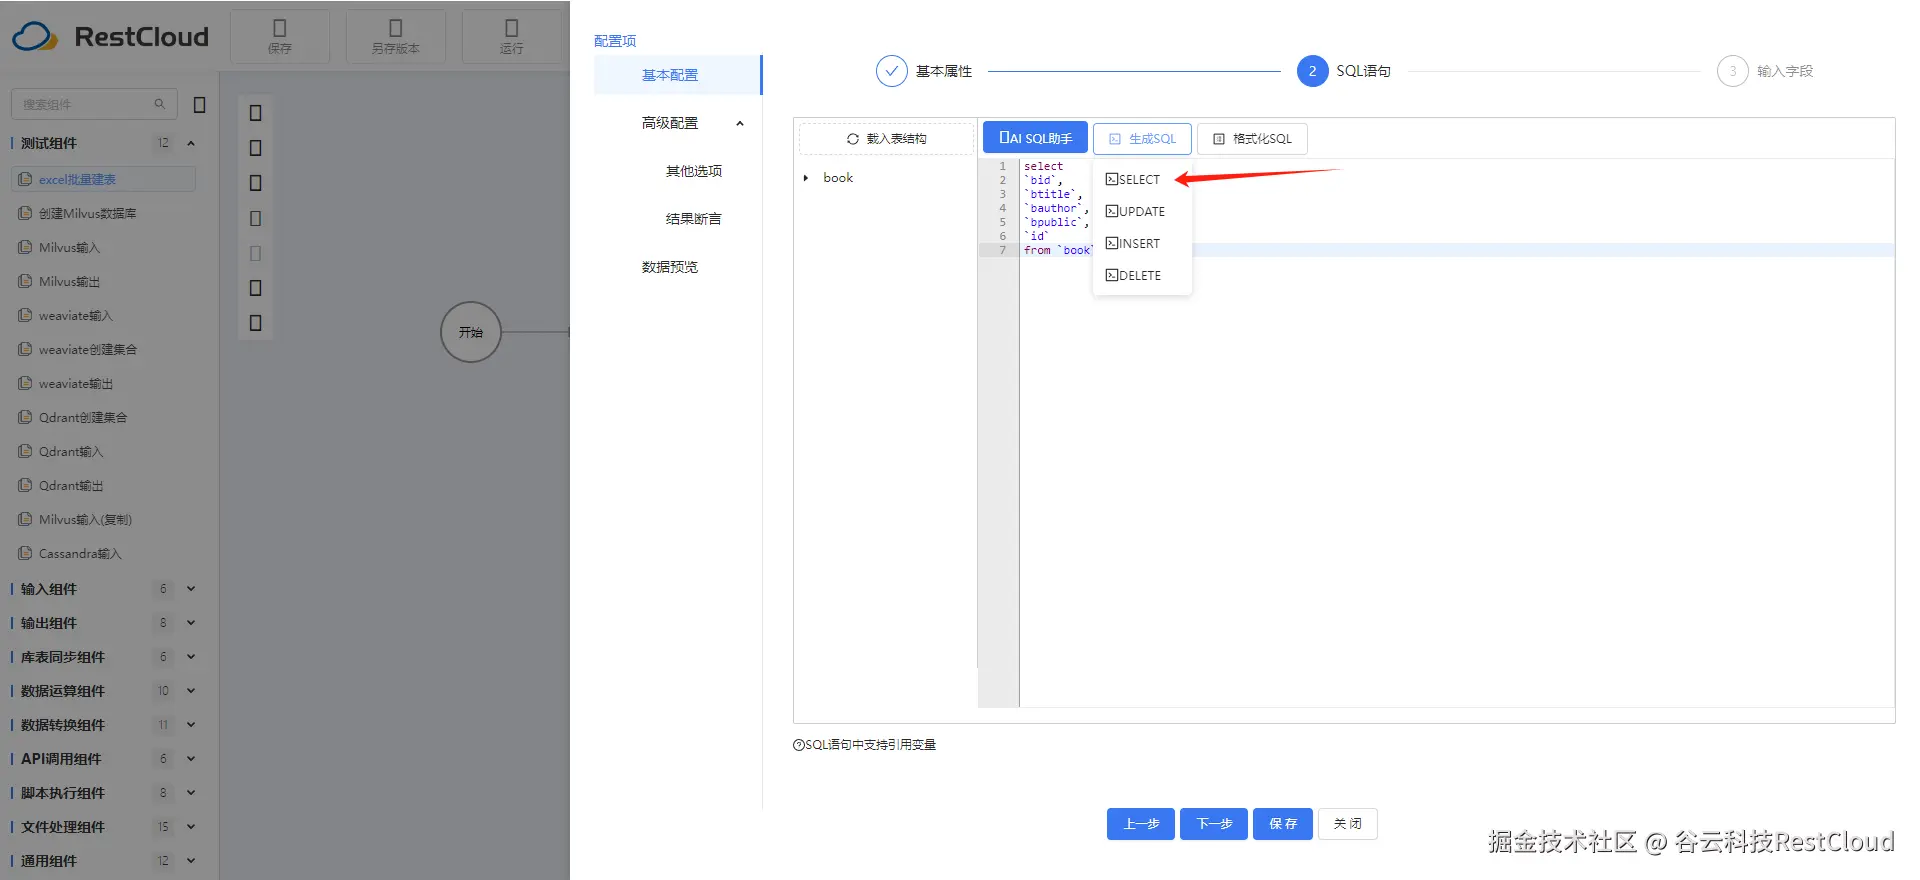Choose DELETE from the SQL menu
Image resolution: width=1920 pixels, height=880 pixels.
click(x=1142, y=275)
